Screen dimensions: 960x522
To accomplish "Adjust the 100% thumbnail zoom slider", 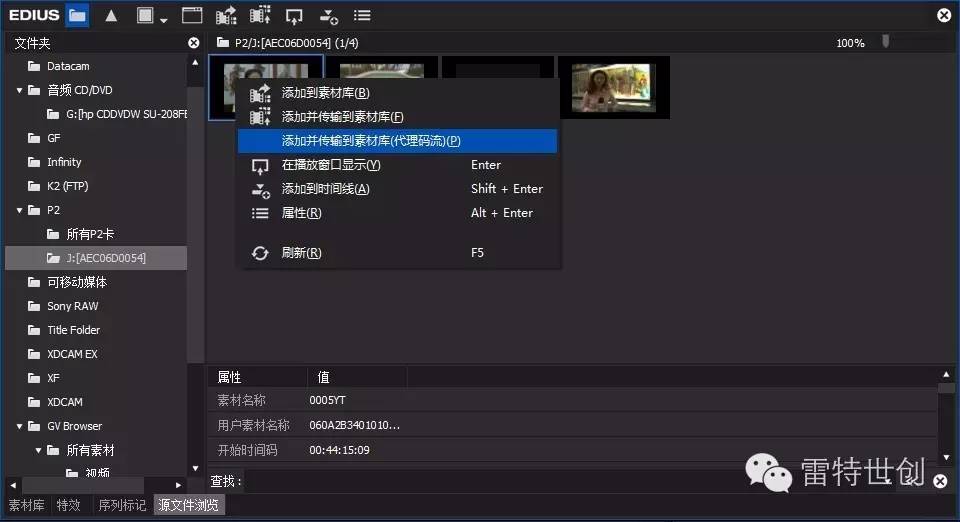I will (885, 42).
